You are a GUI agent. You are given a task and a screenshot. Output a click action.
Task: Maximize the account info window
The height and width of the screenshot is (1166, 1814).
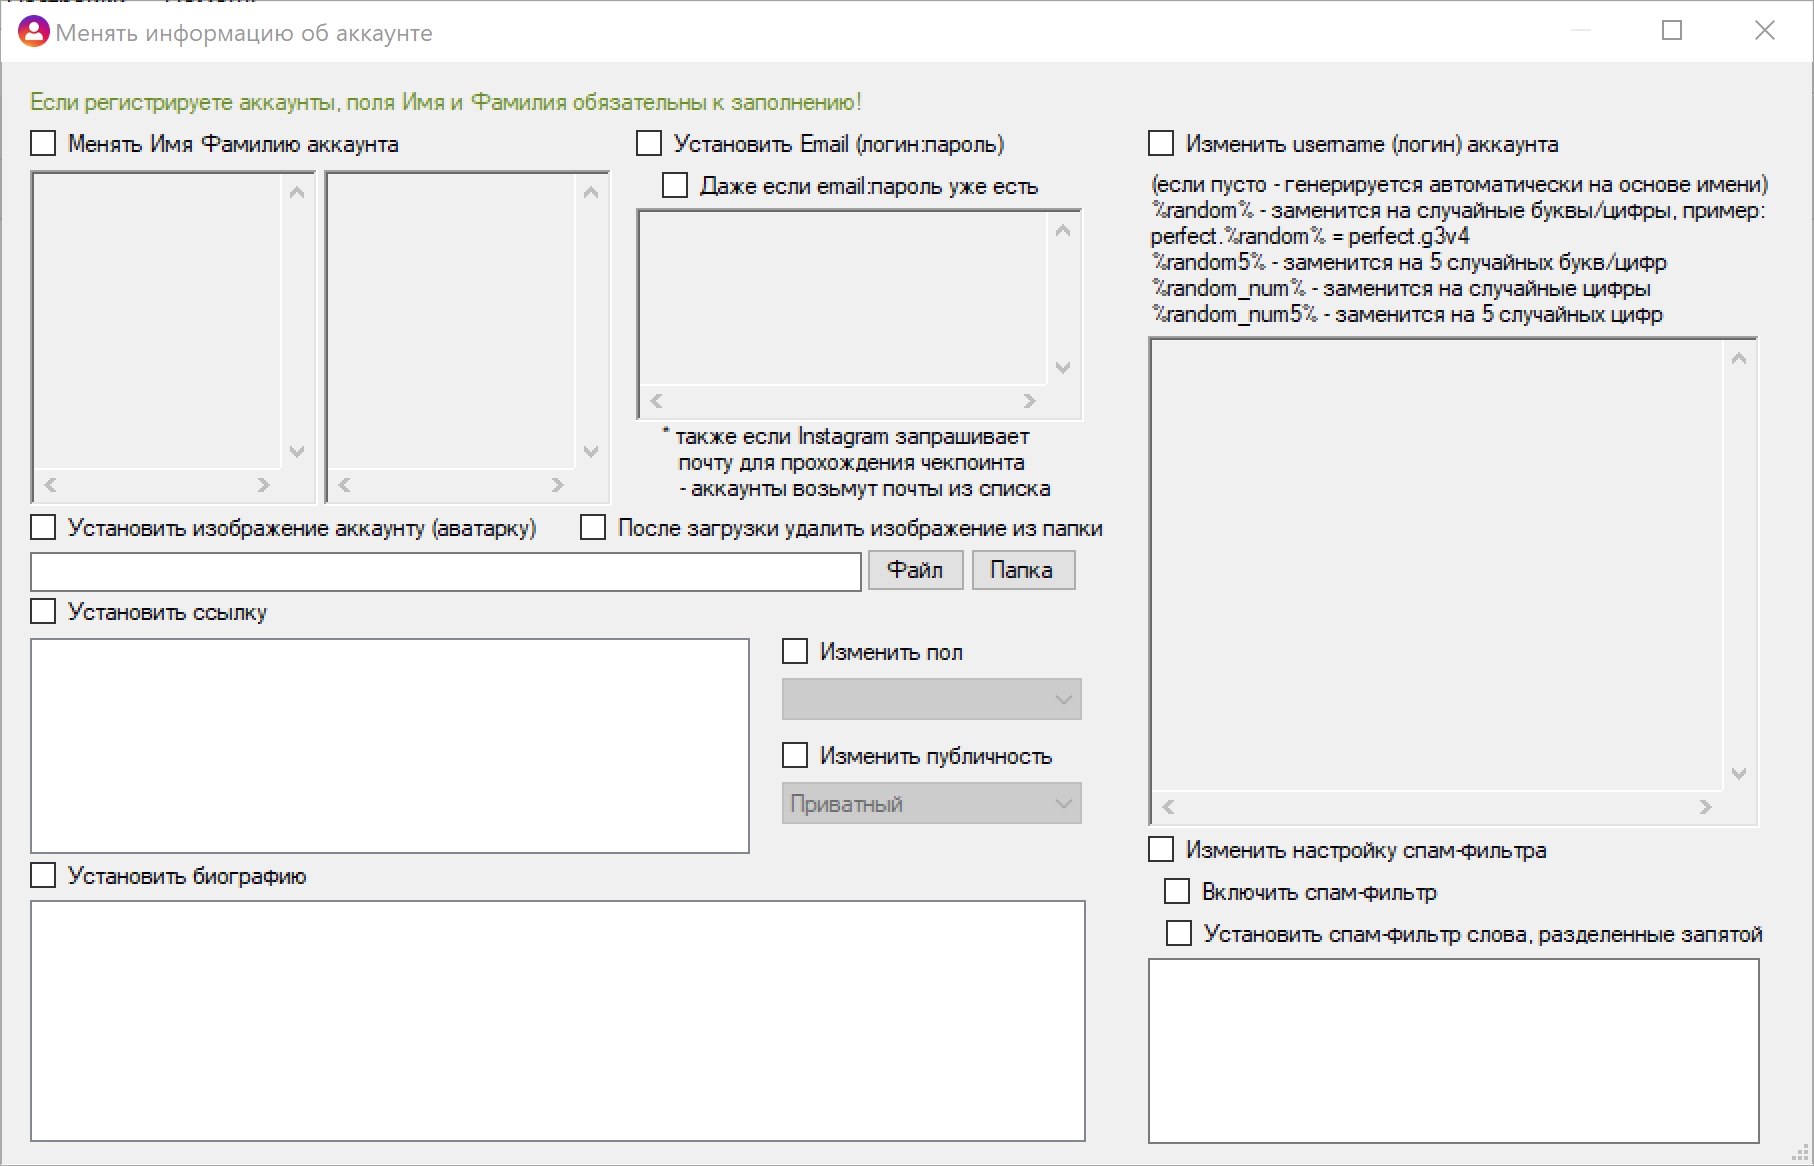click(1672, 31)
